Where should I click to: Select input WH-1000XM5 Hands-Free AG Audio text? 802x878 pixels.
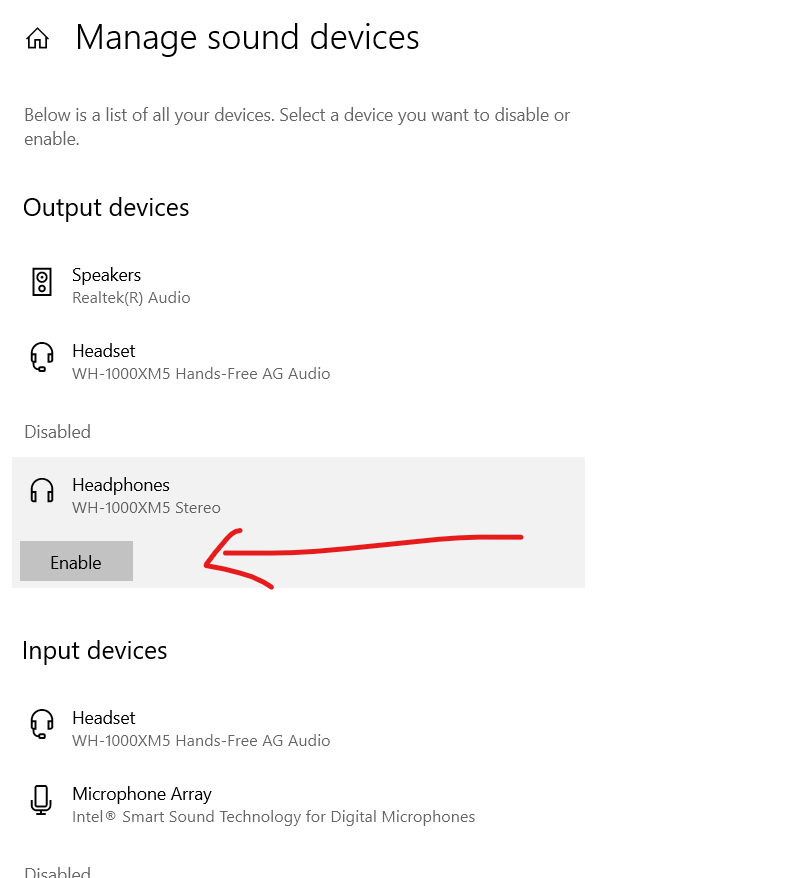point(201,740)
